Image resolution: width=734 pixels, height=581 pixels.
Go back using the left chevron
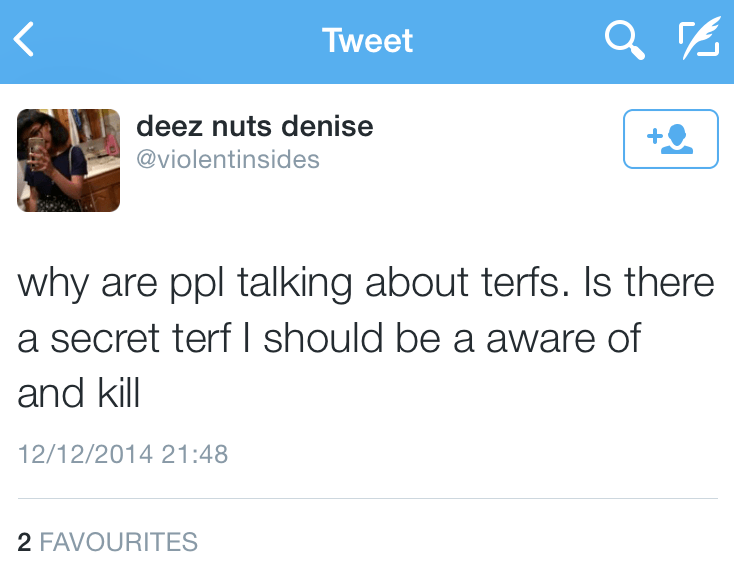click(25, 41)
